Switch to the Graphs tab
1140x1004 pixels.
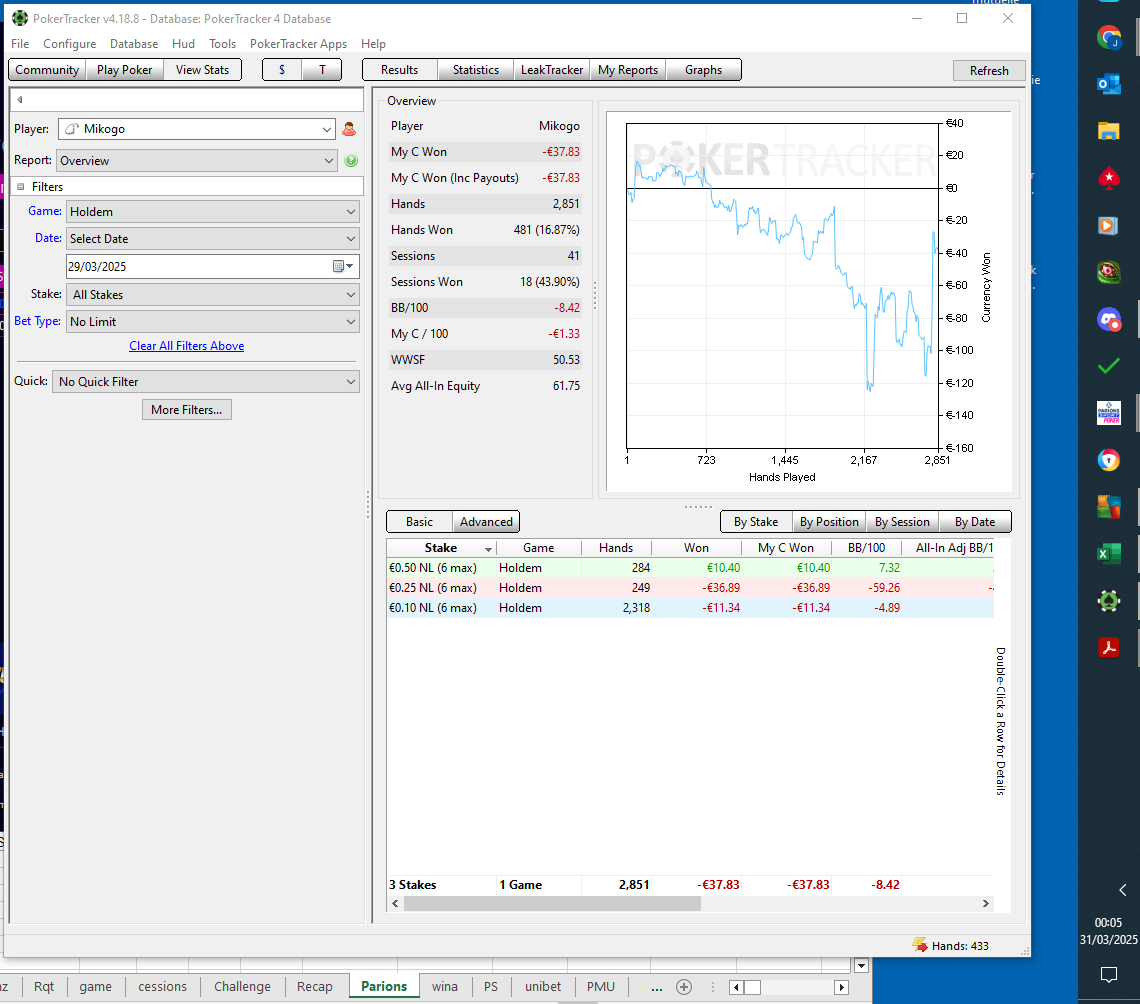pyautogui.click(x=703, y=70)
